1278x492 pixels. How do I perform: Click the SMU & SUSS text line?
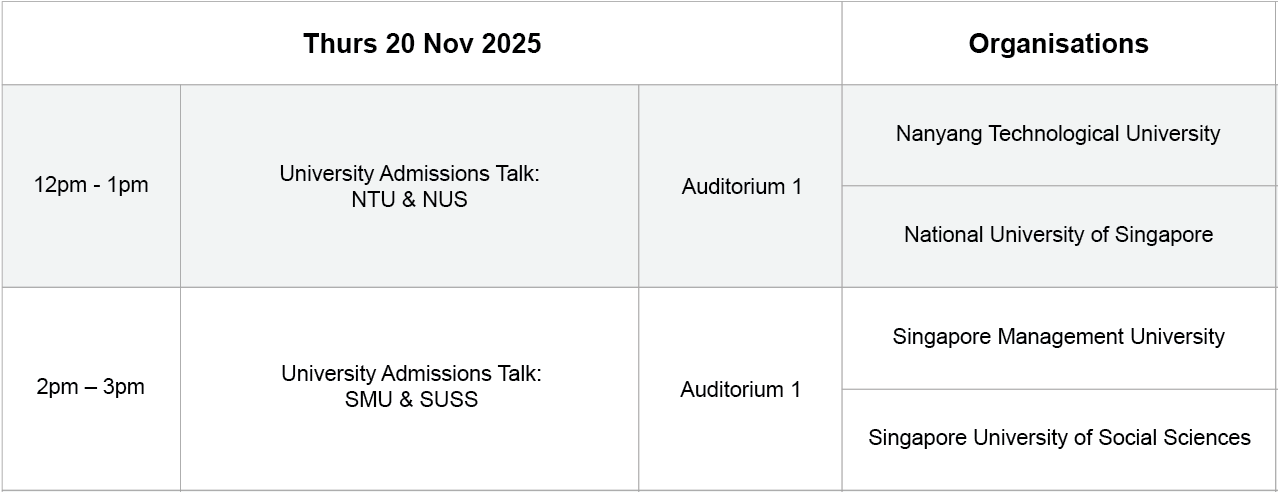pos(410,399)
